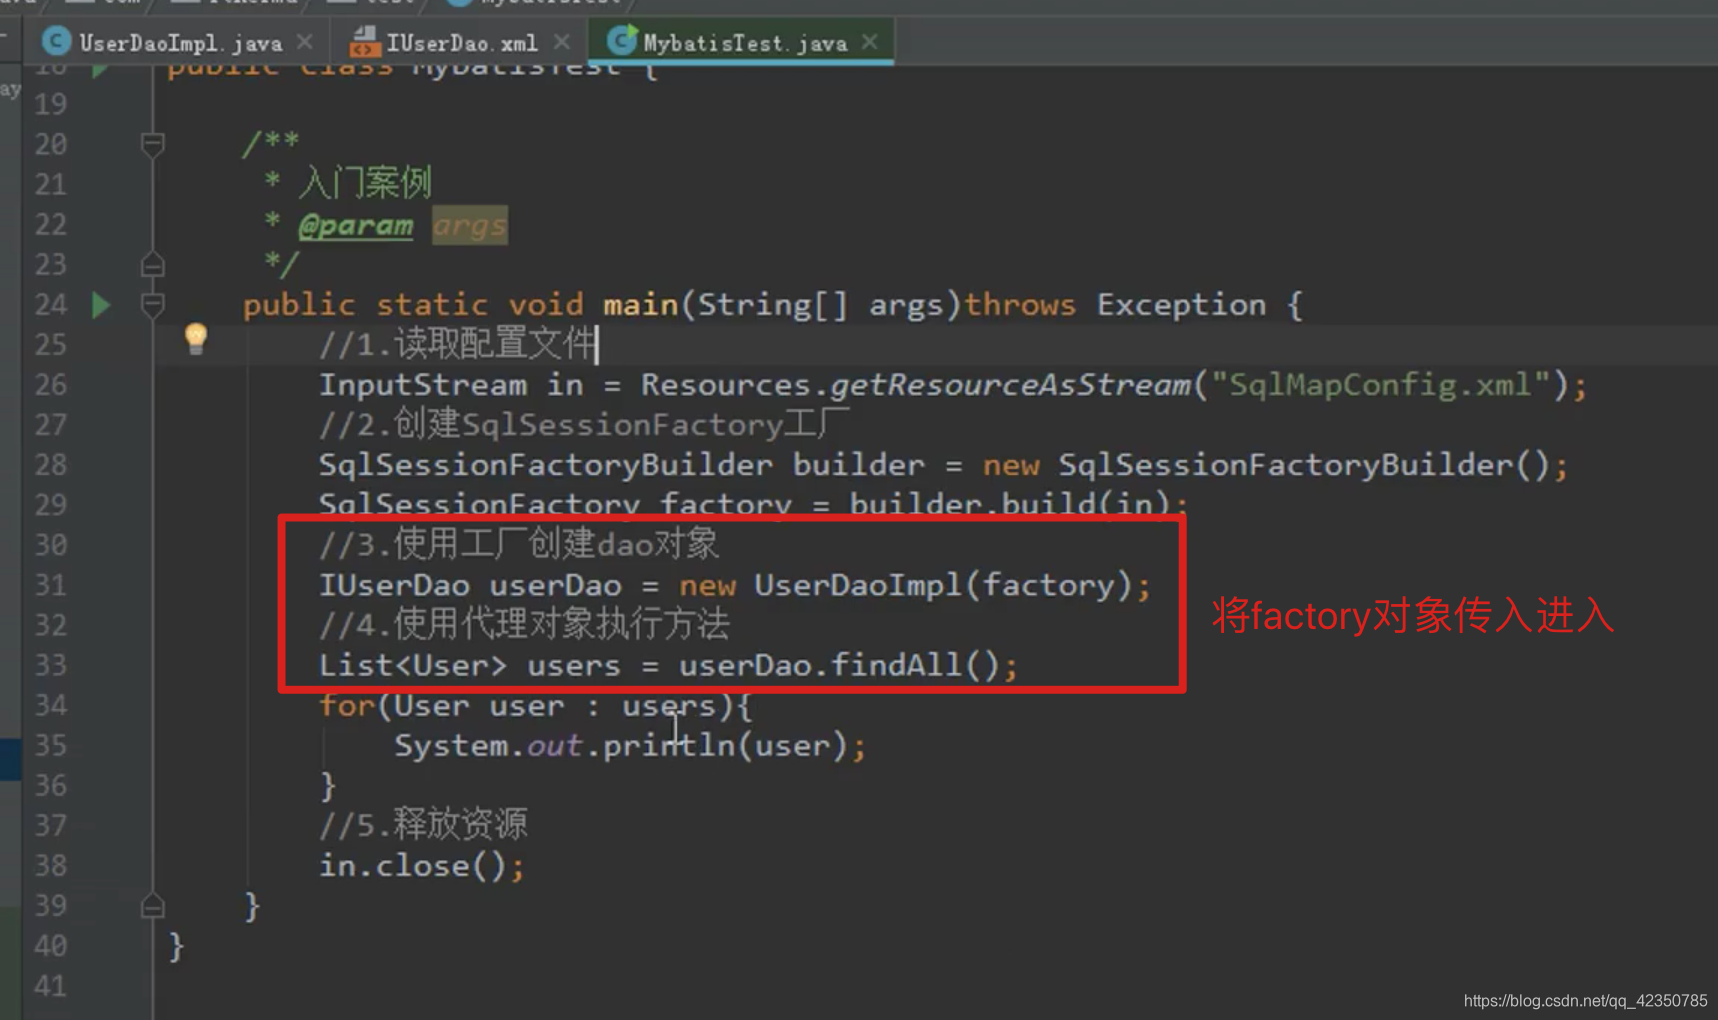1718x1020 pixels.
Task: Click in.close() statement on line 38
Action: 421,866
